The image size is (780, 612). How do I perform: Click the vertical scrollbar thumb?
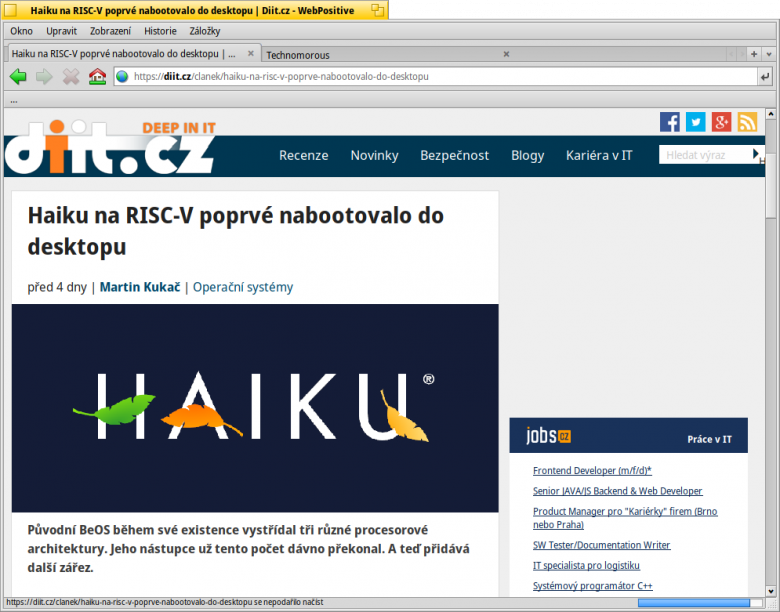[771, 186]
